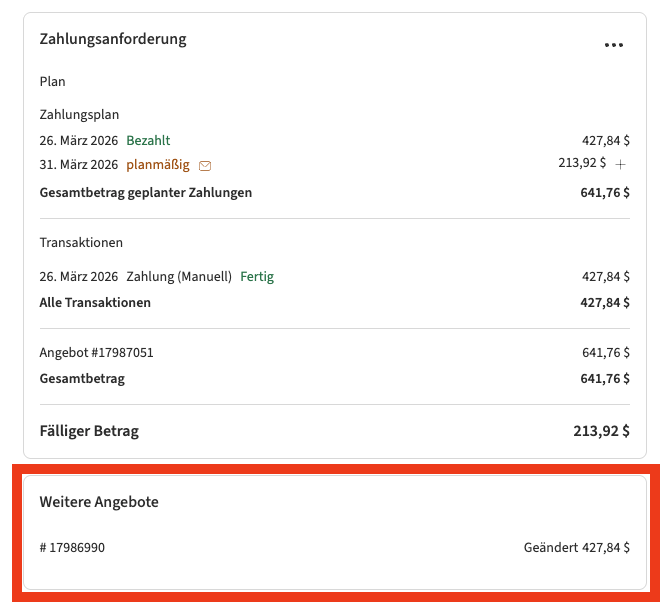This screenshot has width=668, height=603.
Task: Open the Zahlungsanforderung three-dot menu
Action: [614, 45]
